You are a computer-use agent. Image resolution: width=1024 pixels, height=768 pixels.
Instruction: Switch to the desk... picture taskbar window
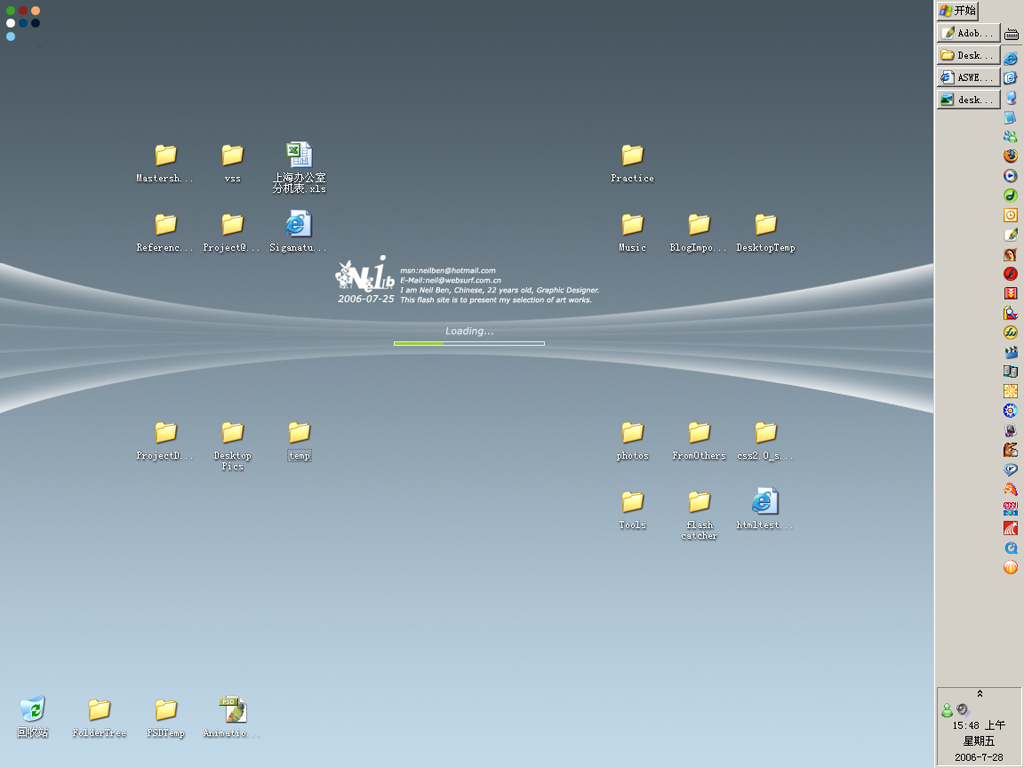click(968, 99)
